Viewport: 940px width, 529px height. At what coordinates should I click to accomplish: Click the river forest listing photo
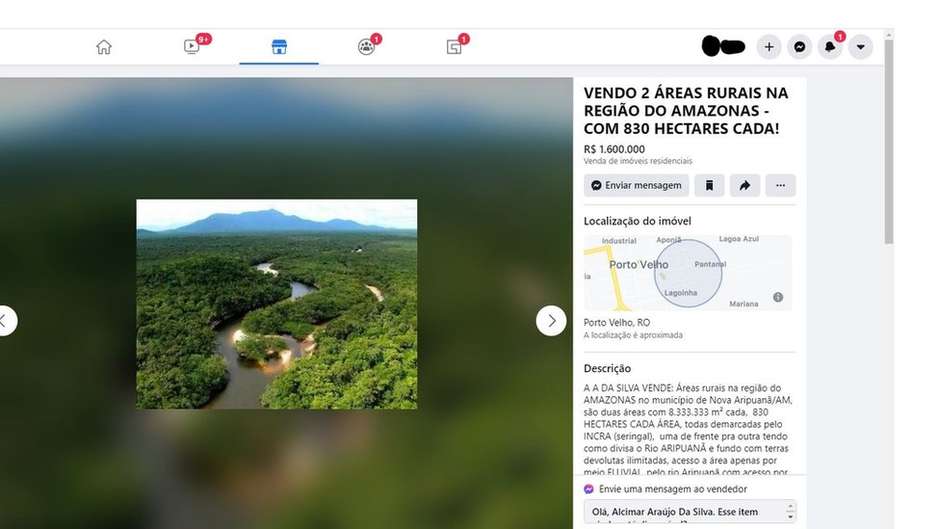coord(277,304)
